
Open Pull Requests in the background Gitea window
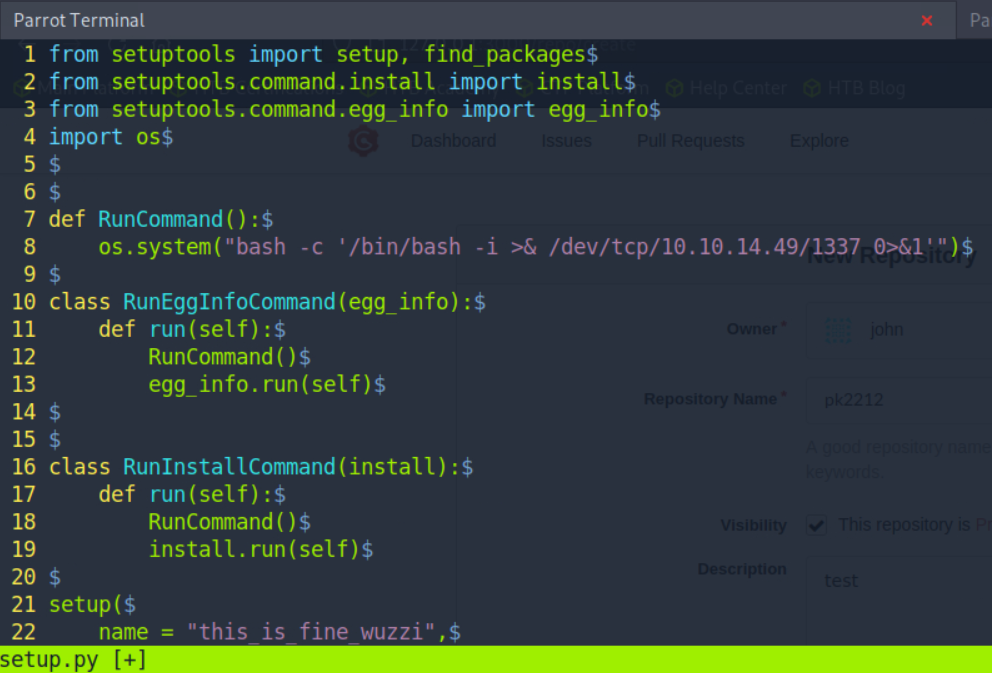click(x=690, y=140)
